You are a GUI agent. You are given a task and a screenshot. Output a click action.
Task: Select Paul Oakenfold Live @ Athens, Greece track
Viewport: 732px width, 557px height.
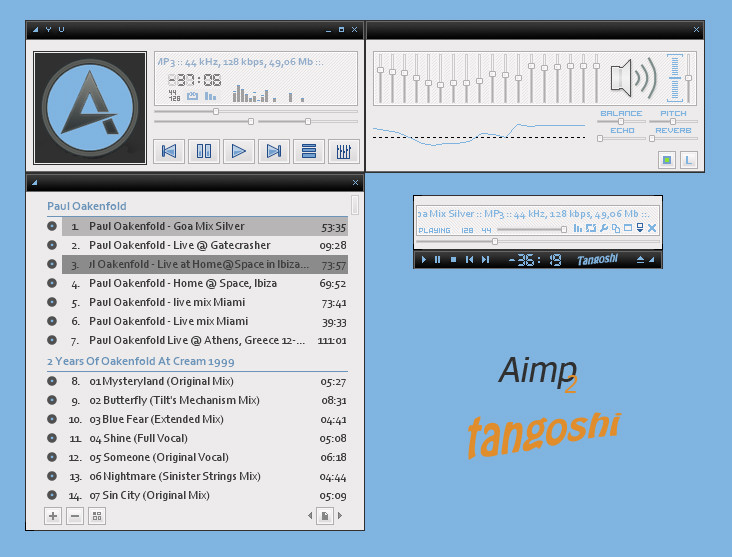[x=205, y=340]
